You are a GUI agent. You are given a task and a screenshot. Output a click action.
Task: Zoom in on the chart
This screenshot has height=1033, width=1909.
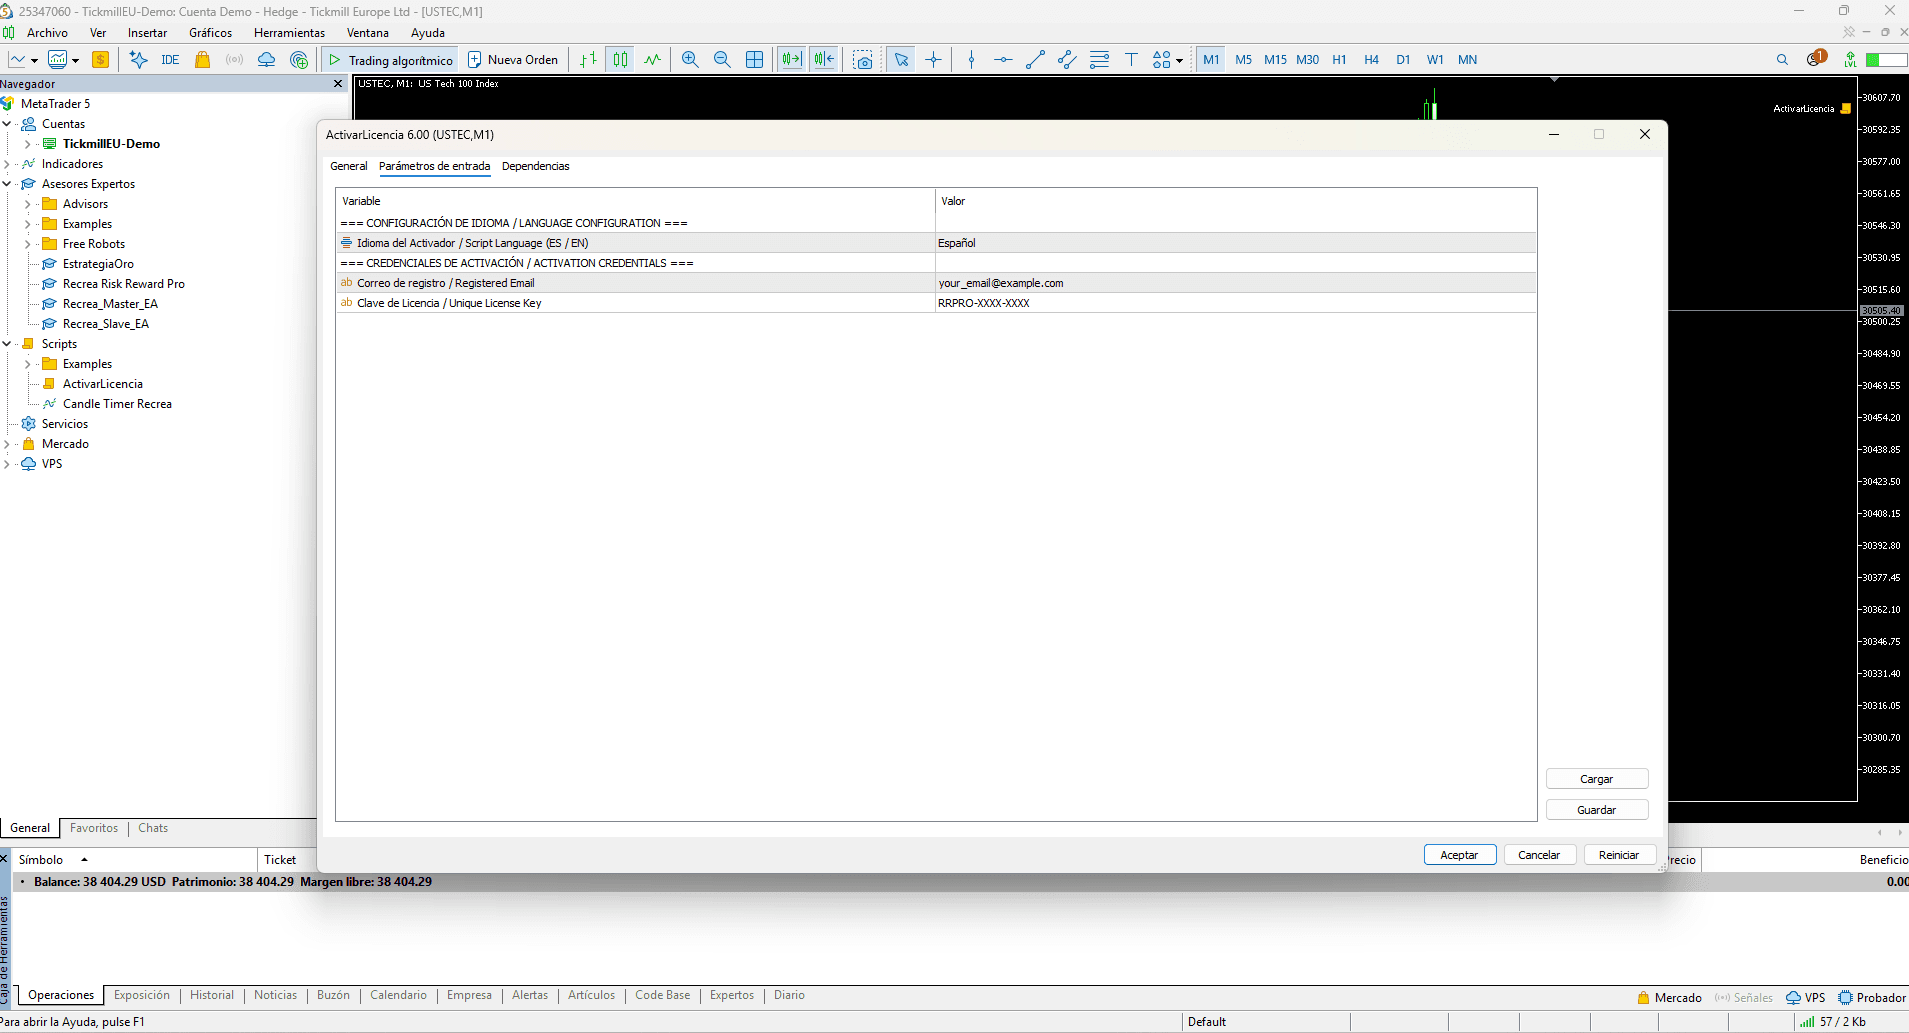(x=690, y=60)
